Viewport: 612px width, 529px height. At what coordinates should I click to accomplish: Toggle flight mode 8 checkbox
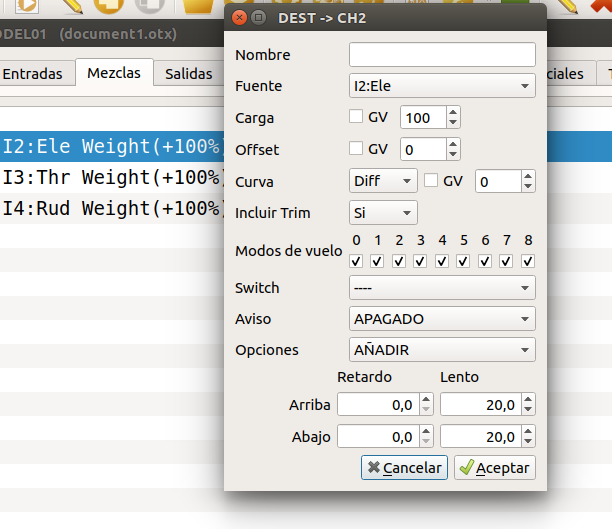pos(528,261)
